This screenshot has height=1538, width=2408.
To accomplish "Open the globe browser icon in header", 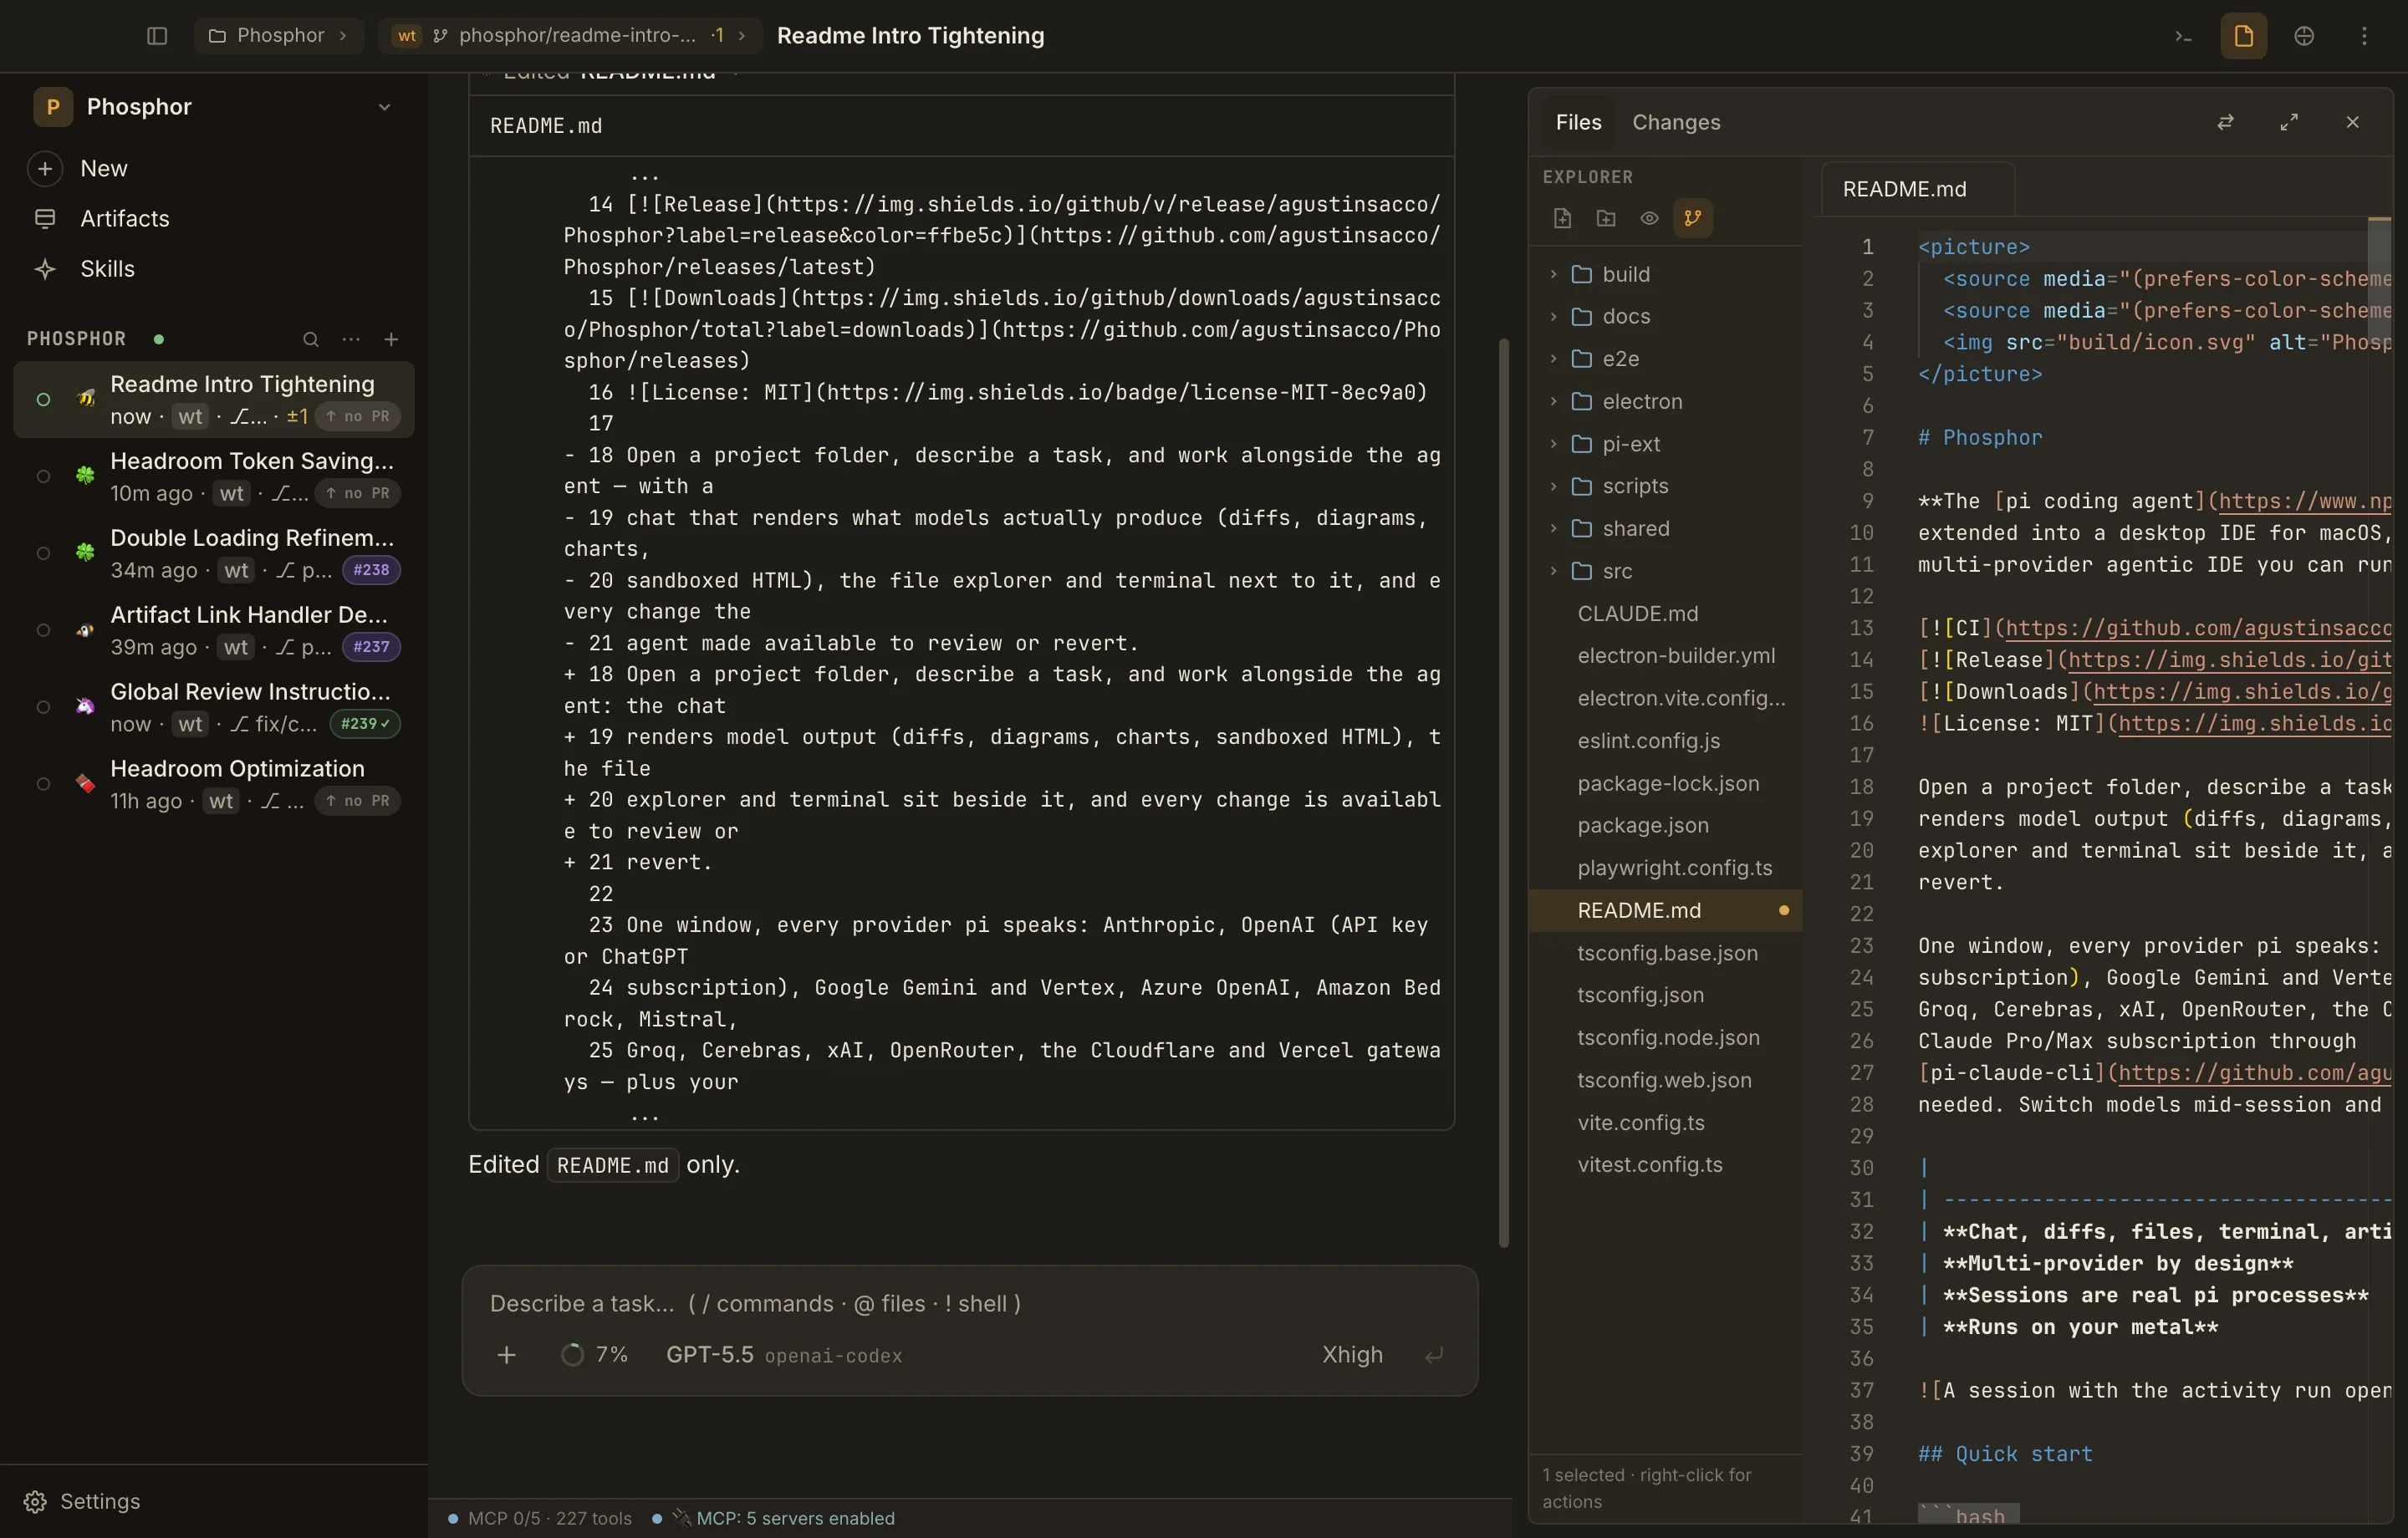I will (x=2304, y=36).
